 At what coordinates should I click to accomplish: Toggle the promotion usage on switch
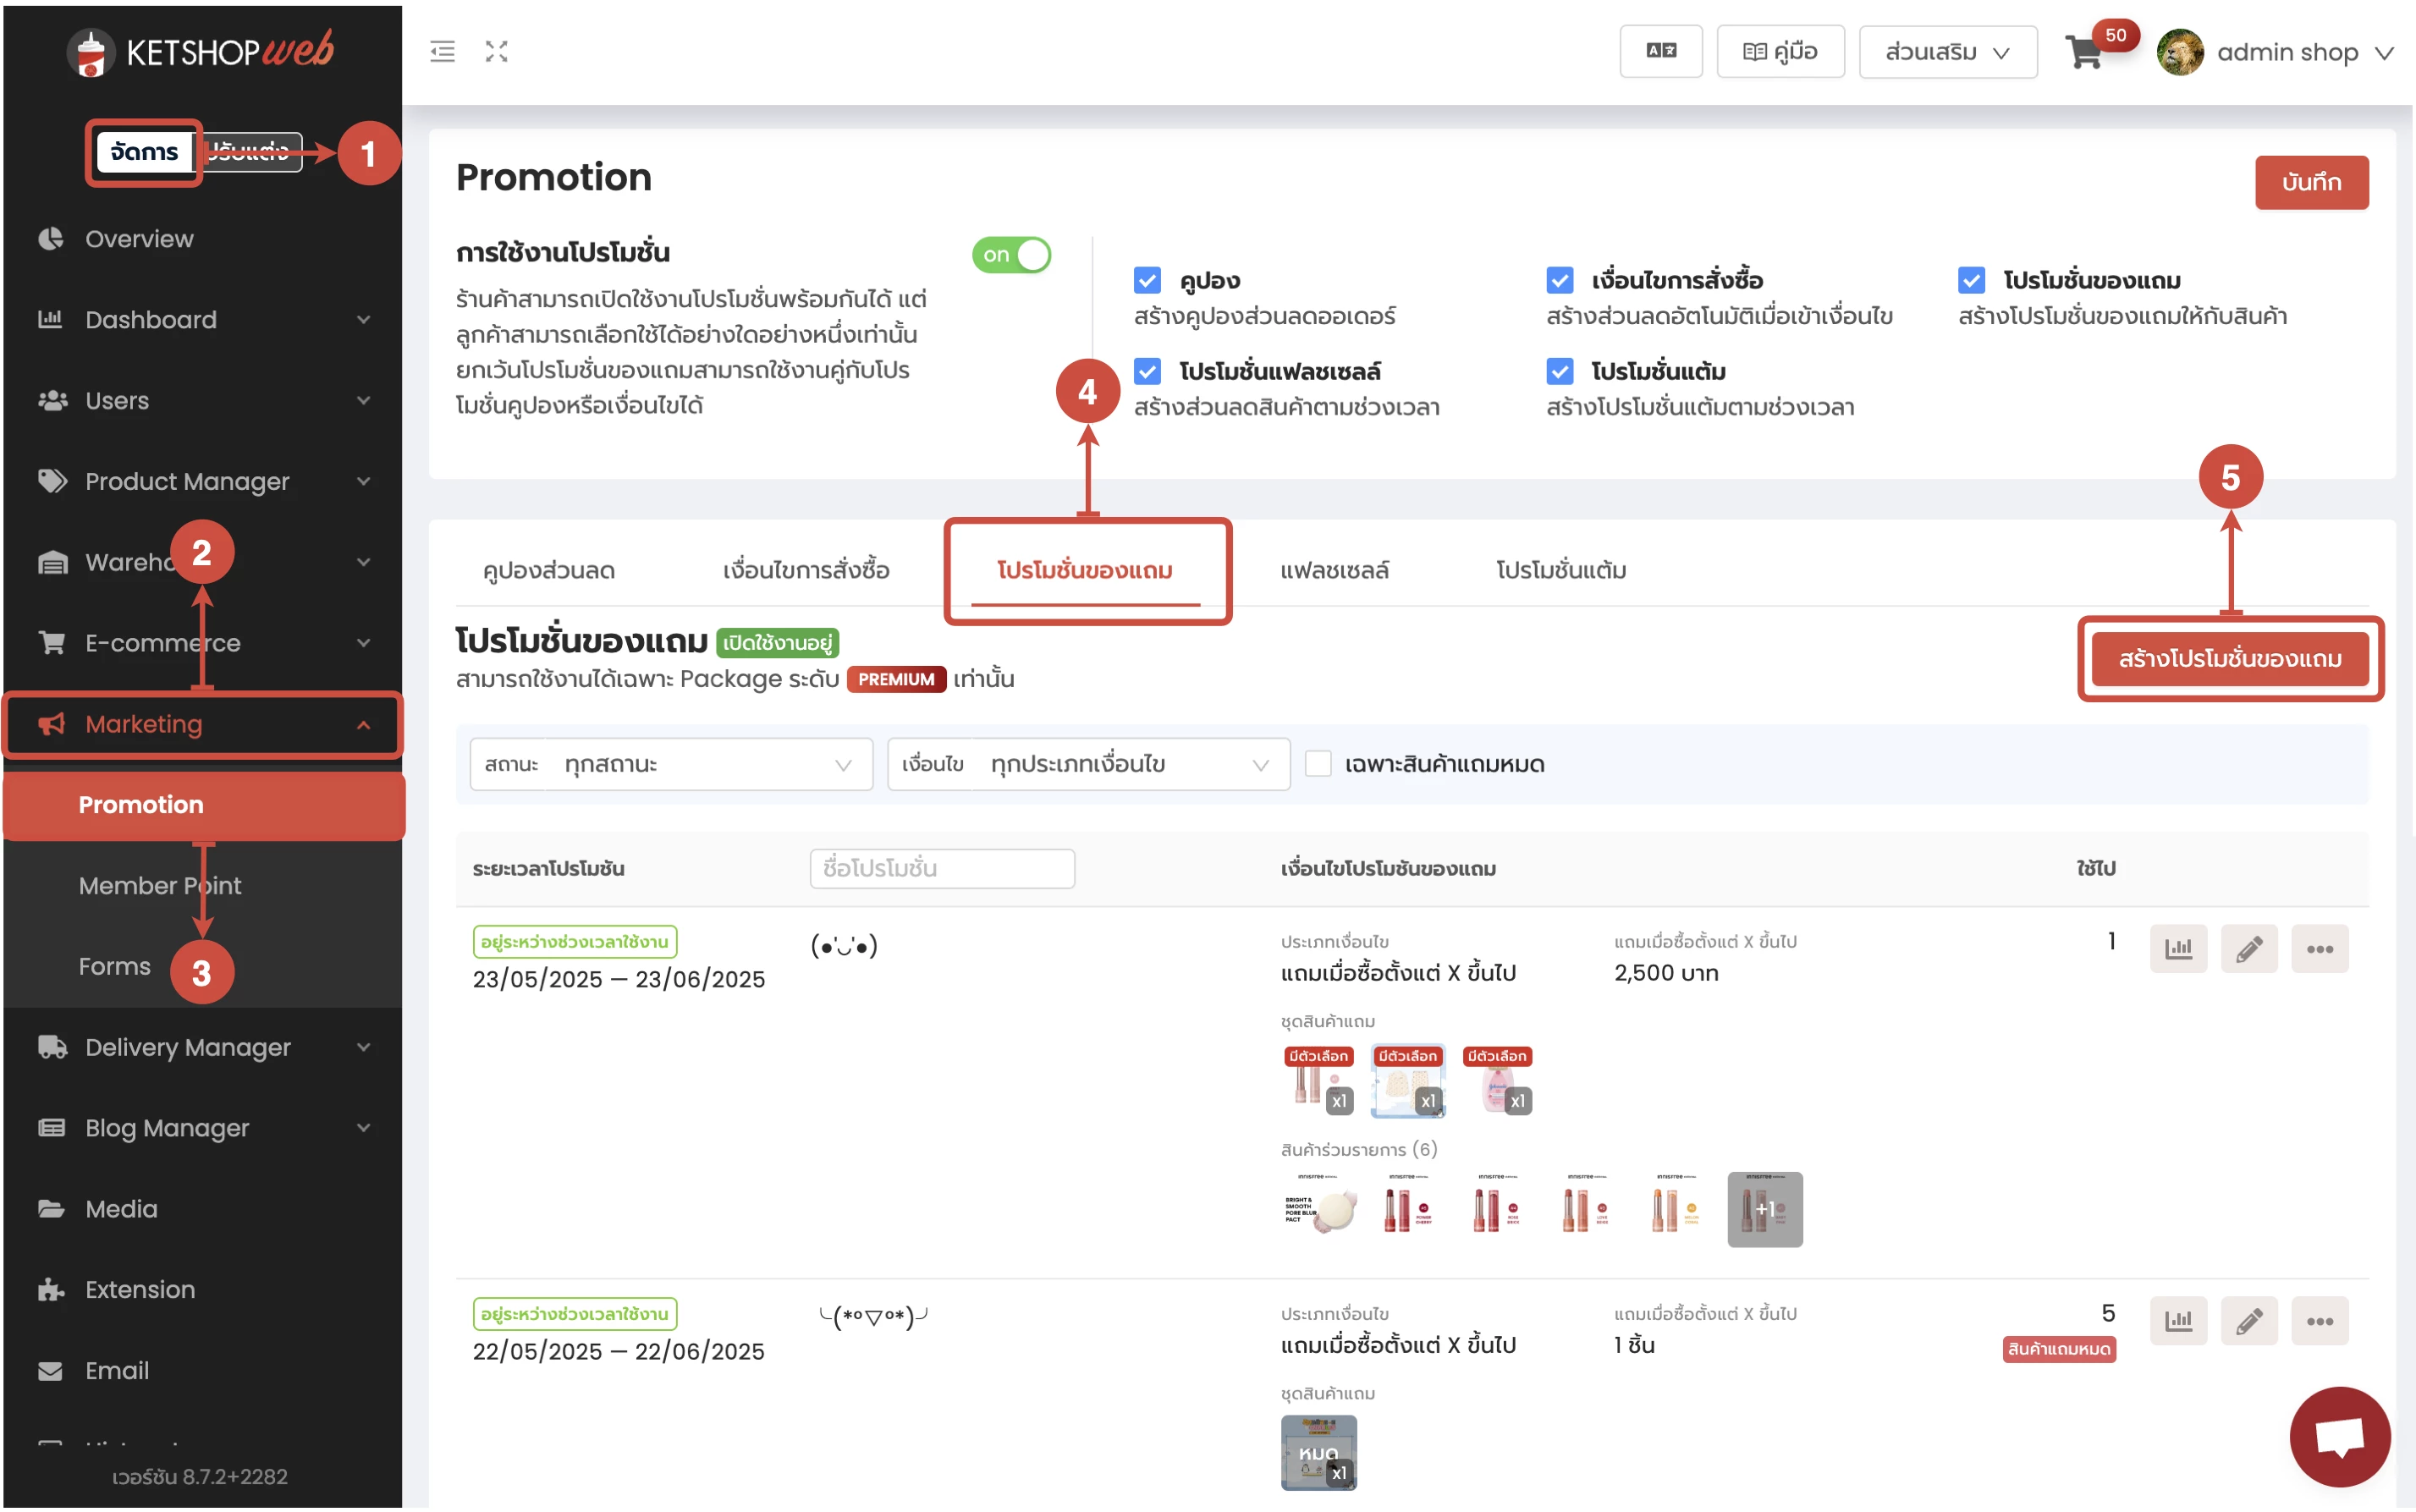point(1011,255)
